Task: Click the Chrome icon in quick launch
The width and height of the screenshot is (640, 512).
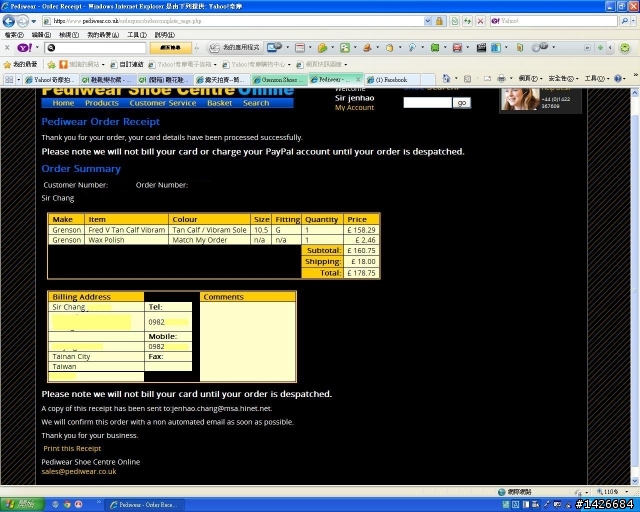Action: pyautogui.click(x=67, y=505)
